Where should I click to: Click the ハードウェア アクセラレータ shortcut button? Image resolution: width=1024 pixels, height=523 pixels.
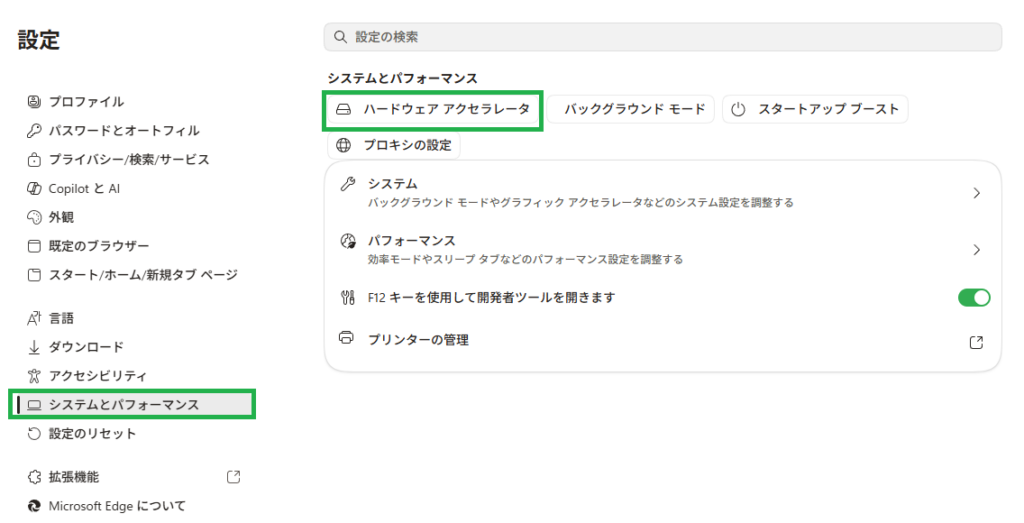pos(432,109)
